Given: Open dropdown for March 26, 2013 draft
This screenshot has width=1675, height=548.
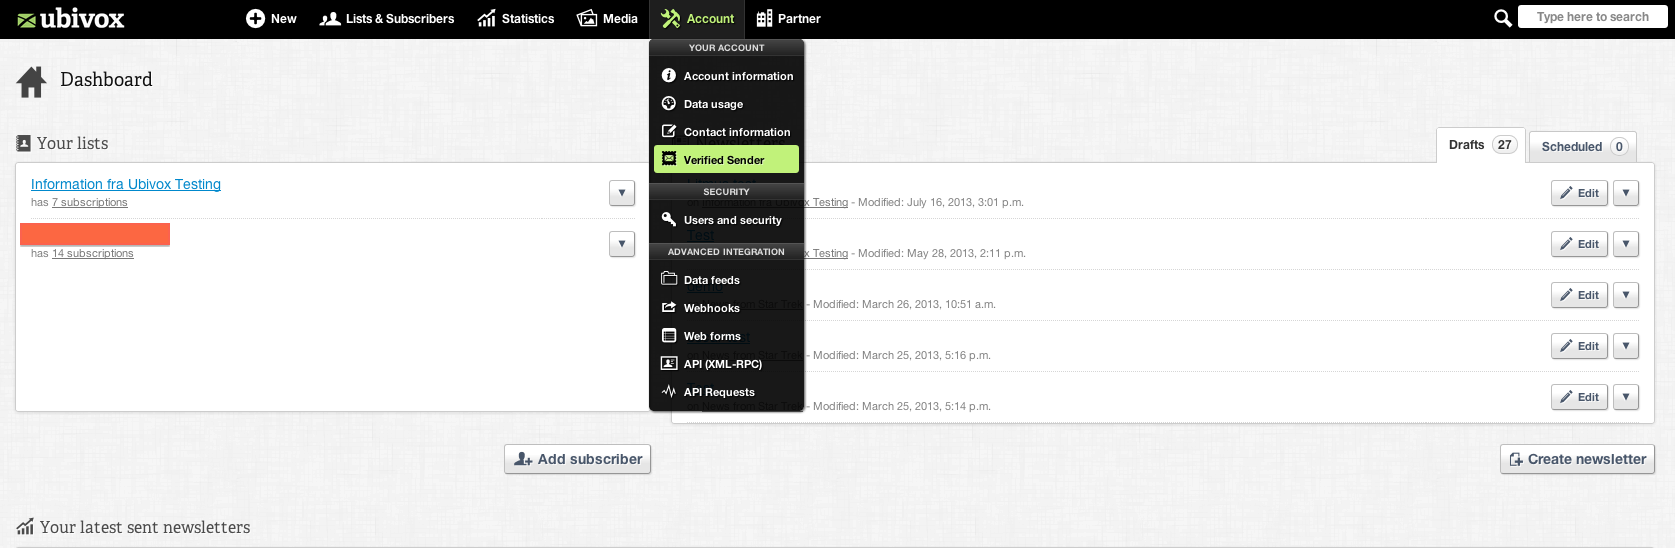Looking at the screenshot, I should click(x=1626, y=295).
